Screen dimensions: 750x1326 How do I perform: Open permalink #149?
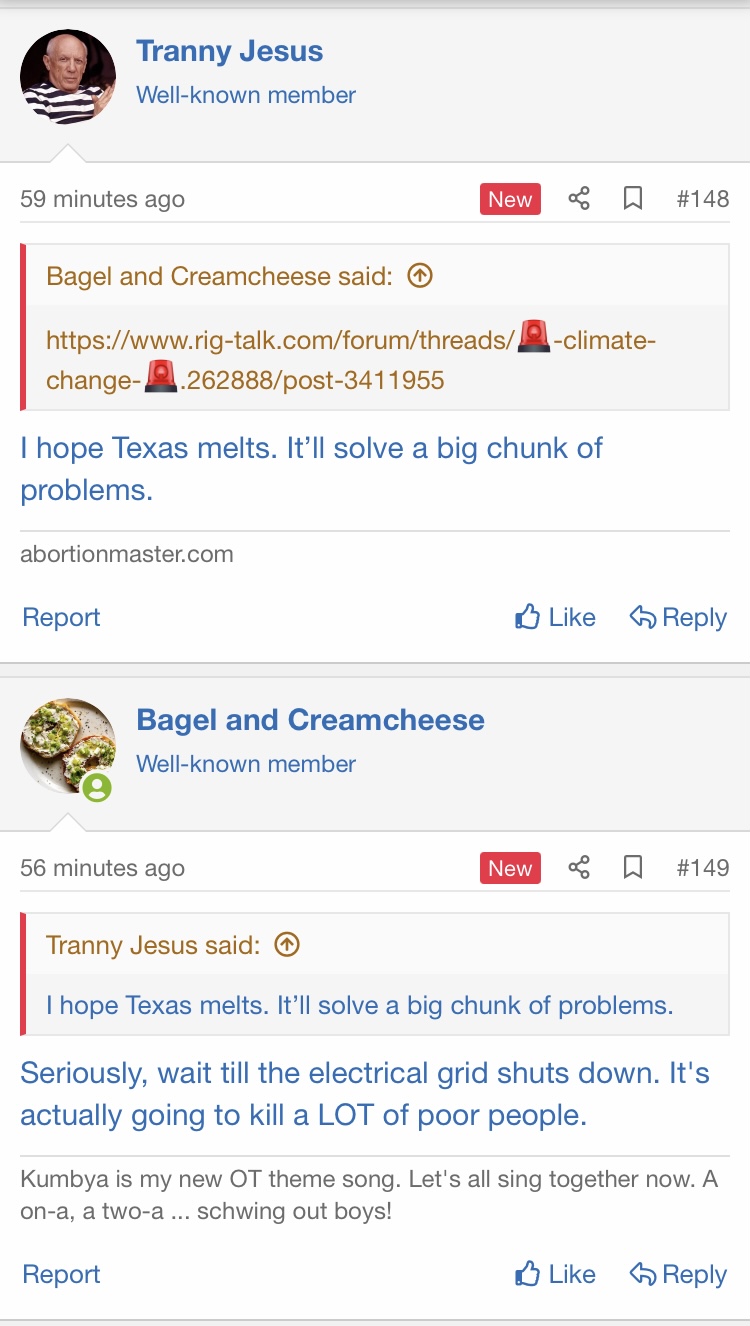702,868
